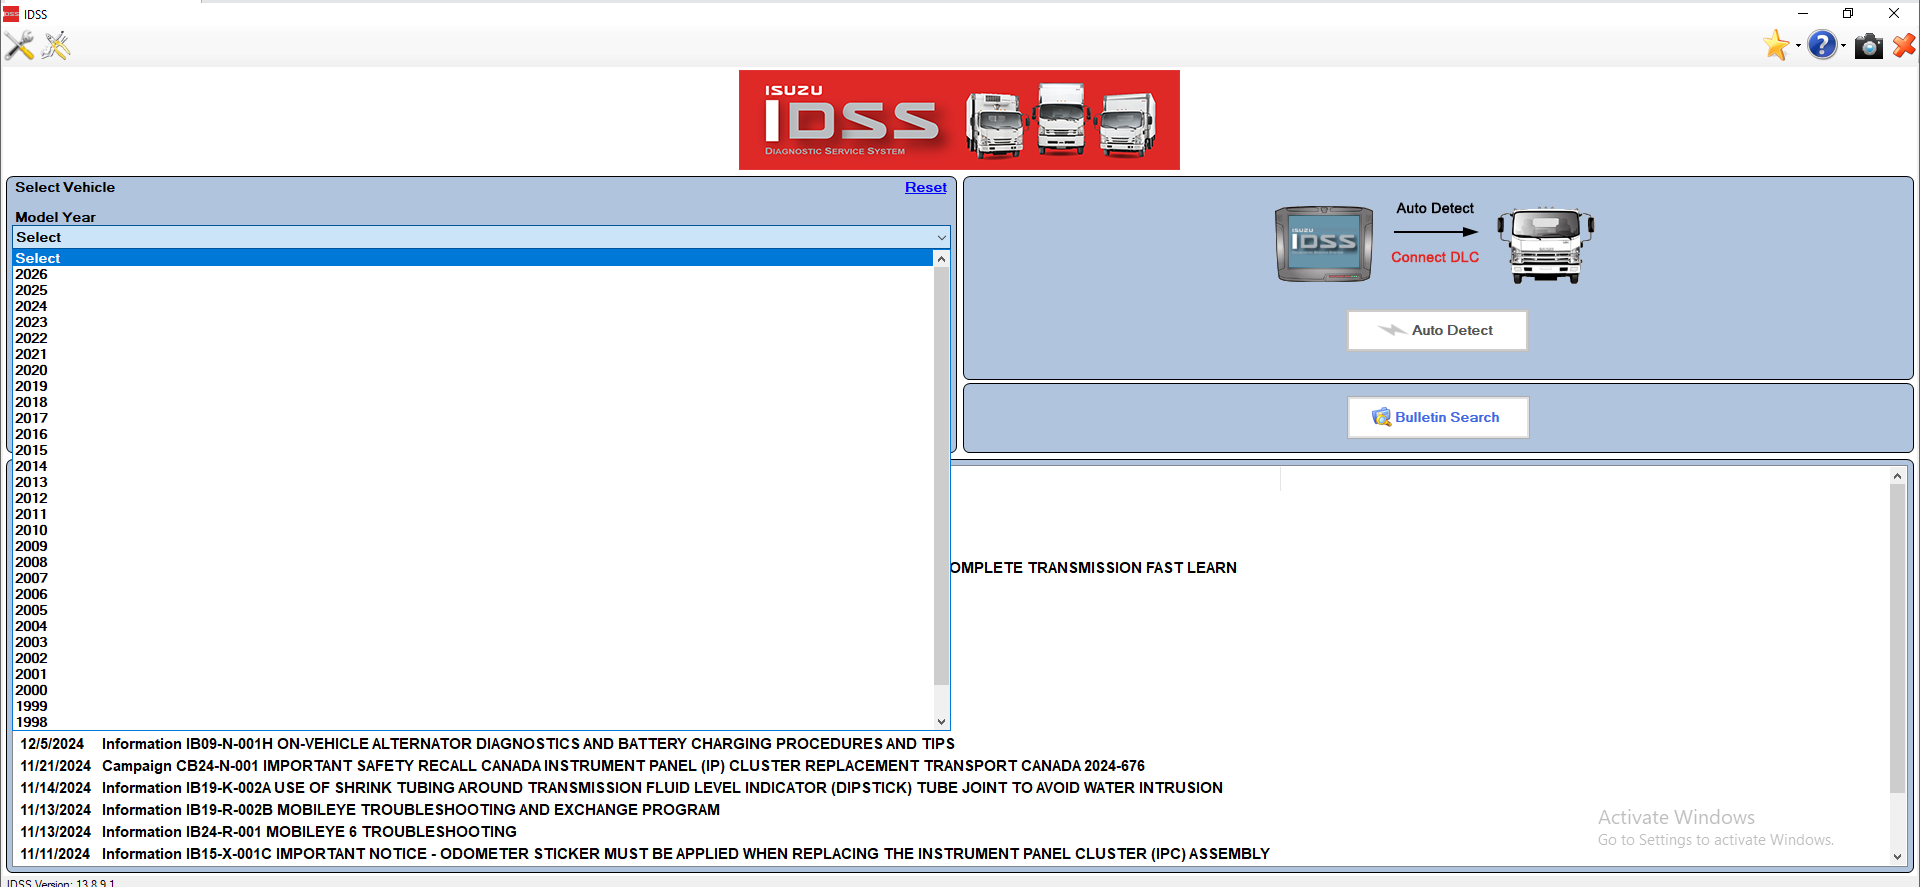
Task: Click the year list scrollbar thumb
Action: 941,476
